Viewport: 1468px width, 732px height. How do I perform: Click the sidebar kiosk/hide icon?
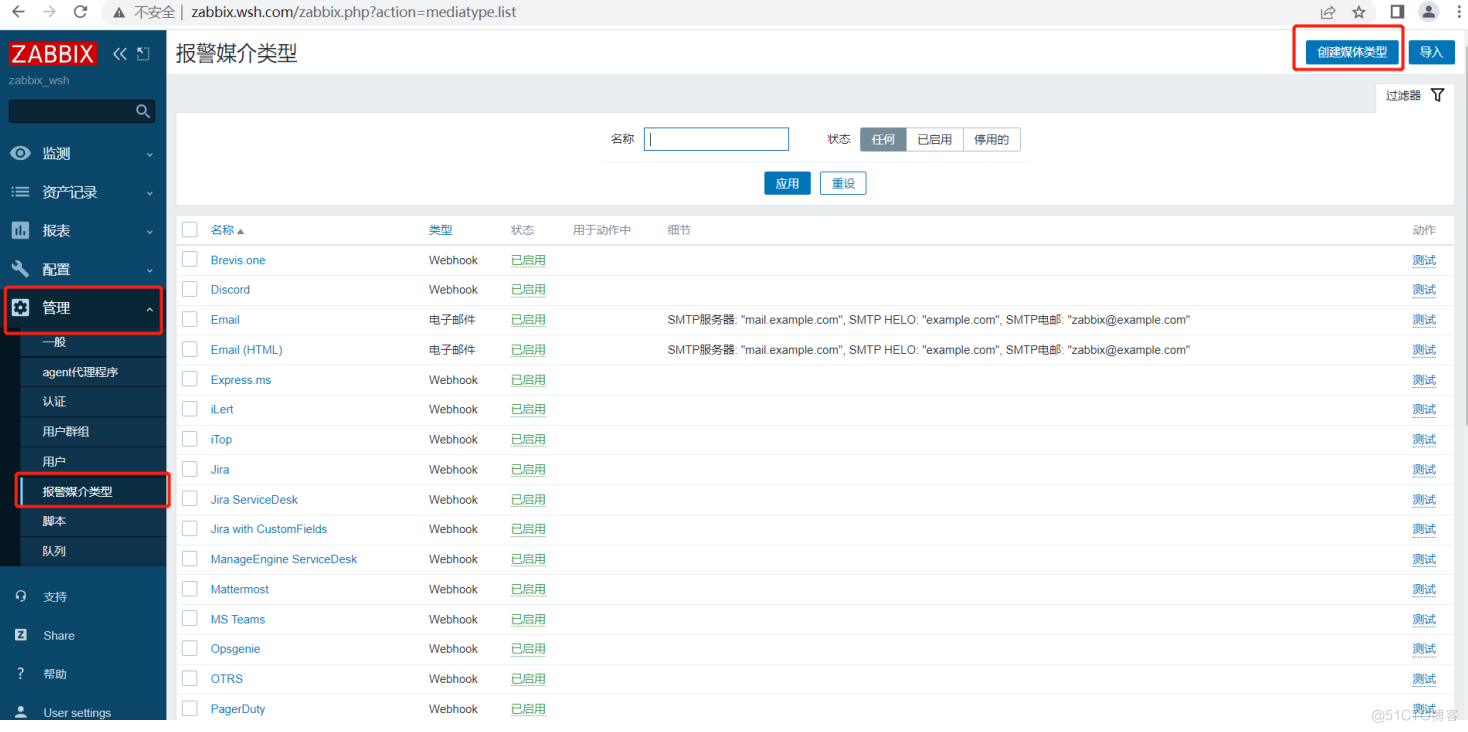143,54
